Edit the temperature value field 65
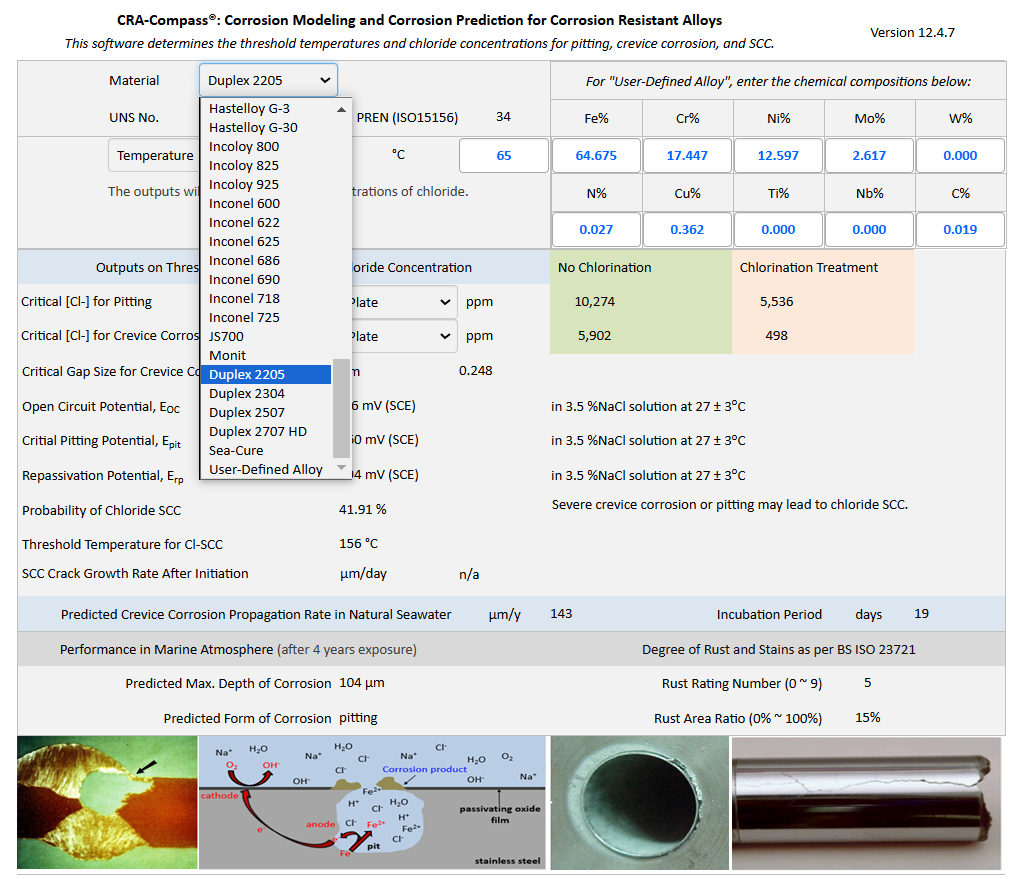This screenshot has height=879, width=1015. tap(504, 155)
